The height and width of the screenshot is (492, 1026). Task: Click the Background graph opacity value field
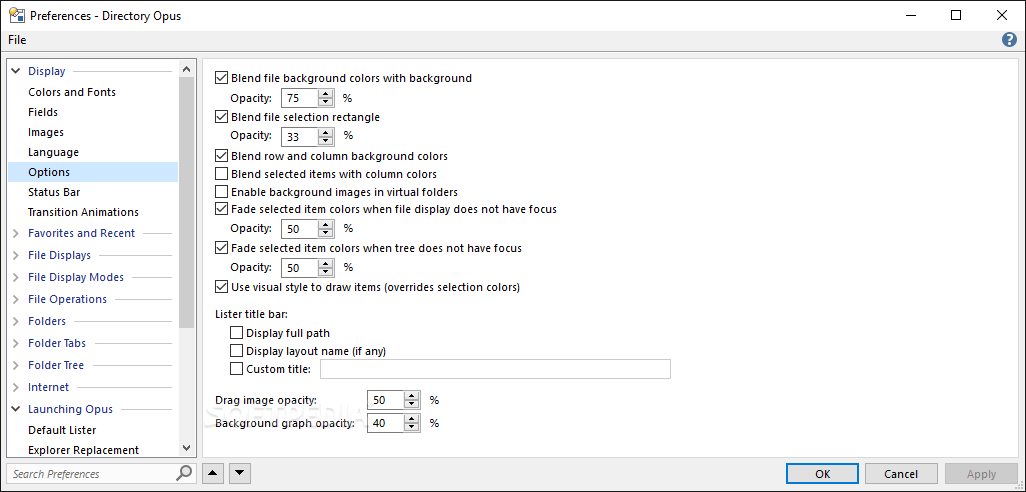[x=386, y=423]
